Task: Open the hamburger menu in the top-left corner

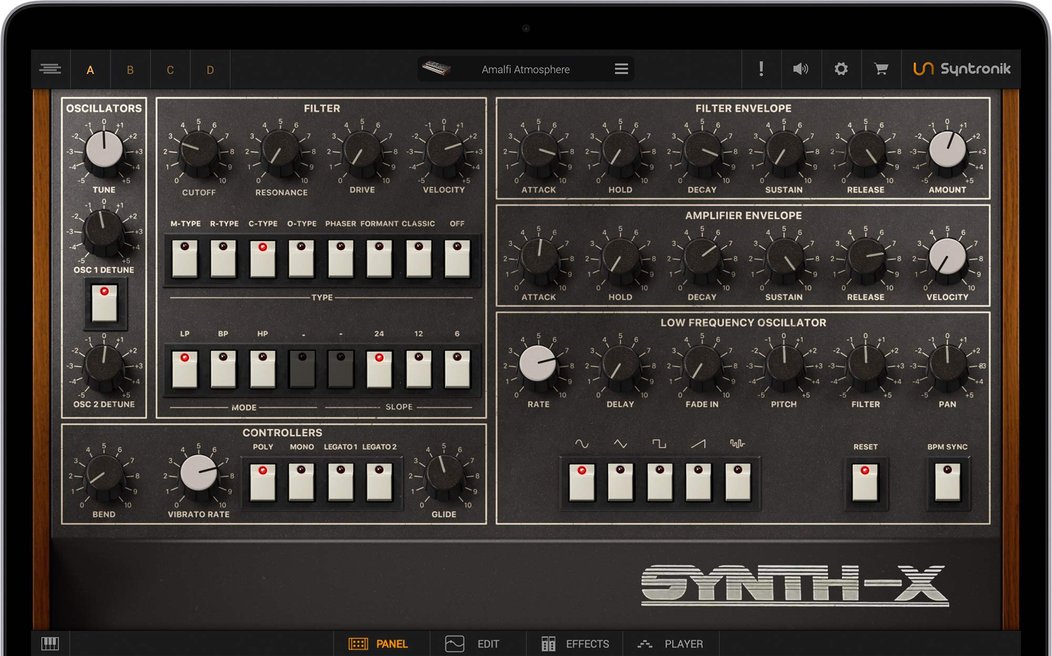Action: (50, 69)
